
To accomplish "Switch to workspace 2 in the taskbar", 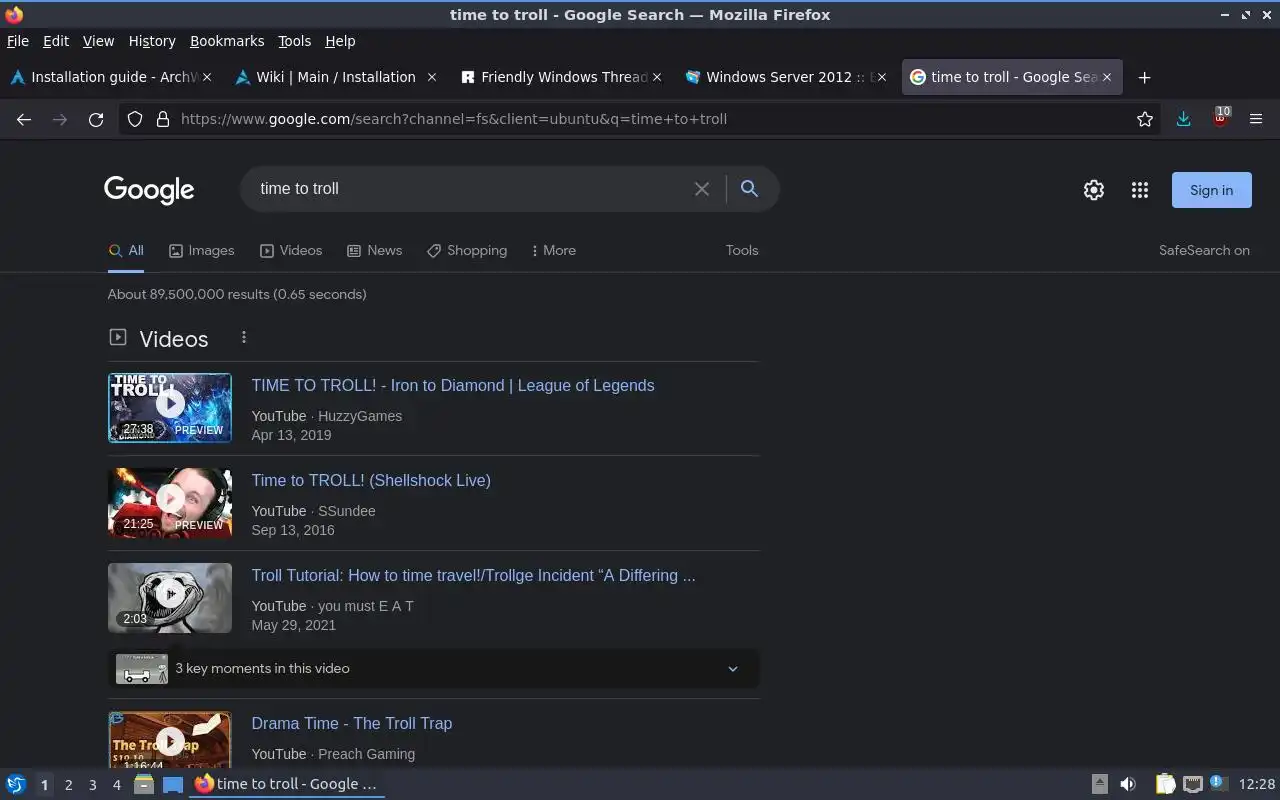I will coord(68,785).
